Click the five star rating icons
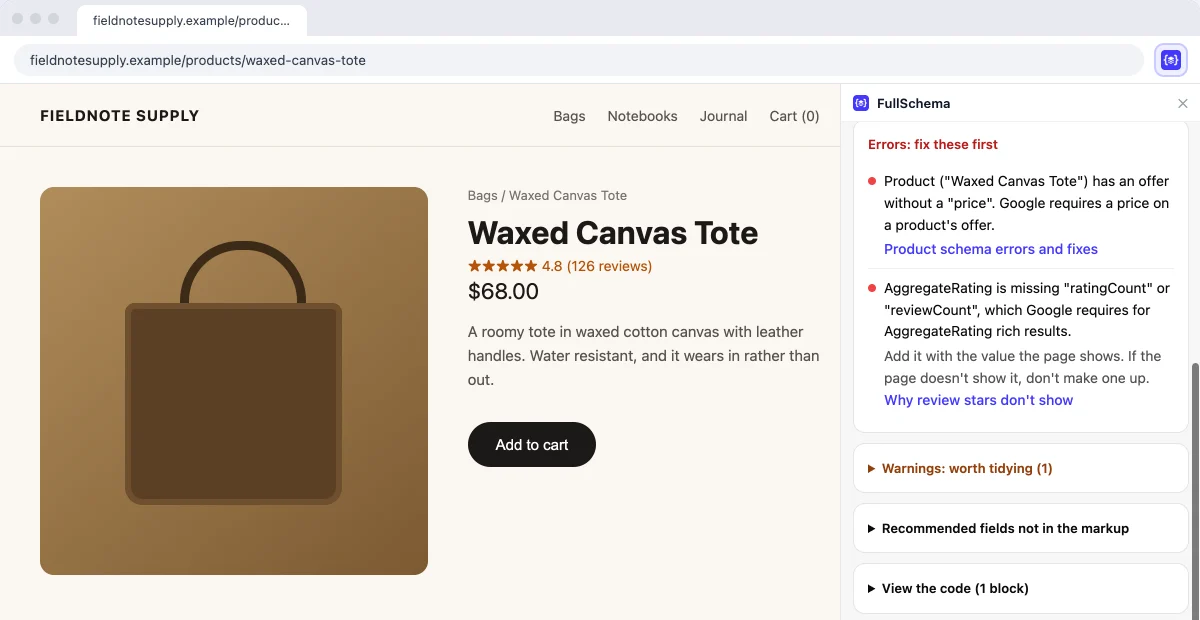The height and width of the screenshot is (620, 1200). click(502, 266)
